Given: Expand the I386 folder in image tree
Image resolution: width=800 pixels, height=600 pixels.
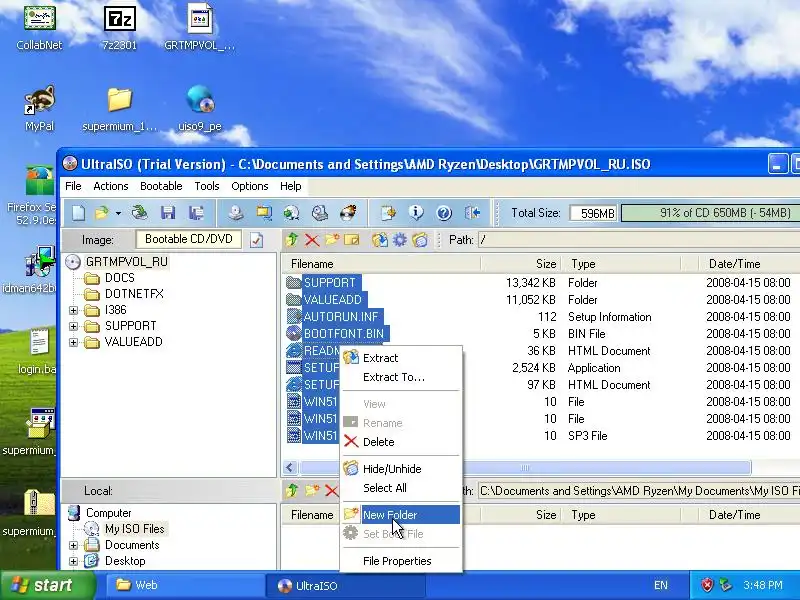Looking at the screenshot, I should pos(73,310).
